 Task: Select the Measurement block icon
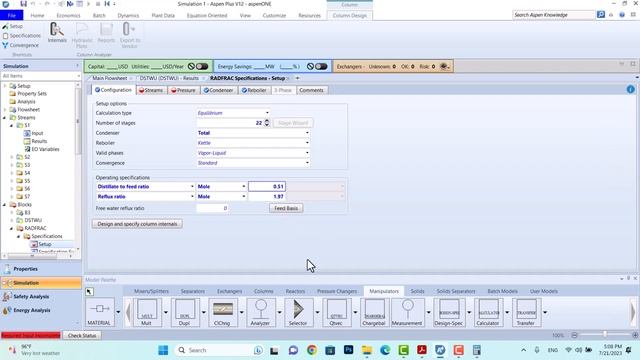(x=407, y=312)
